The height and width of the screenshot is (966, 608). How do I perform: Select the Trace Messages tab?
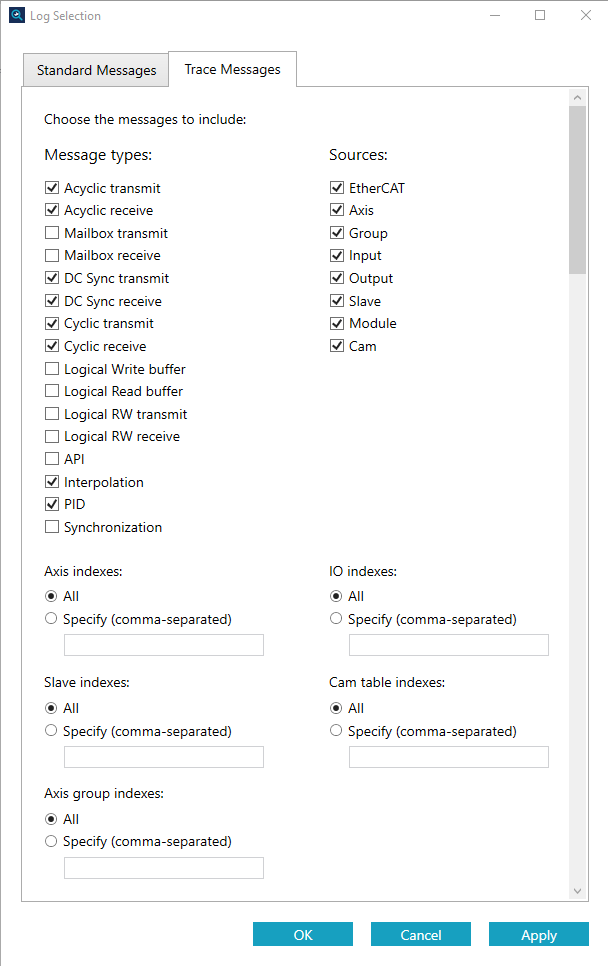232,70
